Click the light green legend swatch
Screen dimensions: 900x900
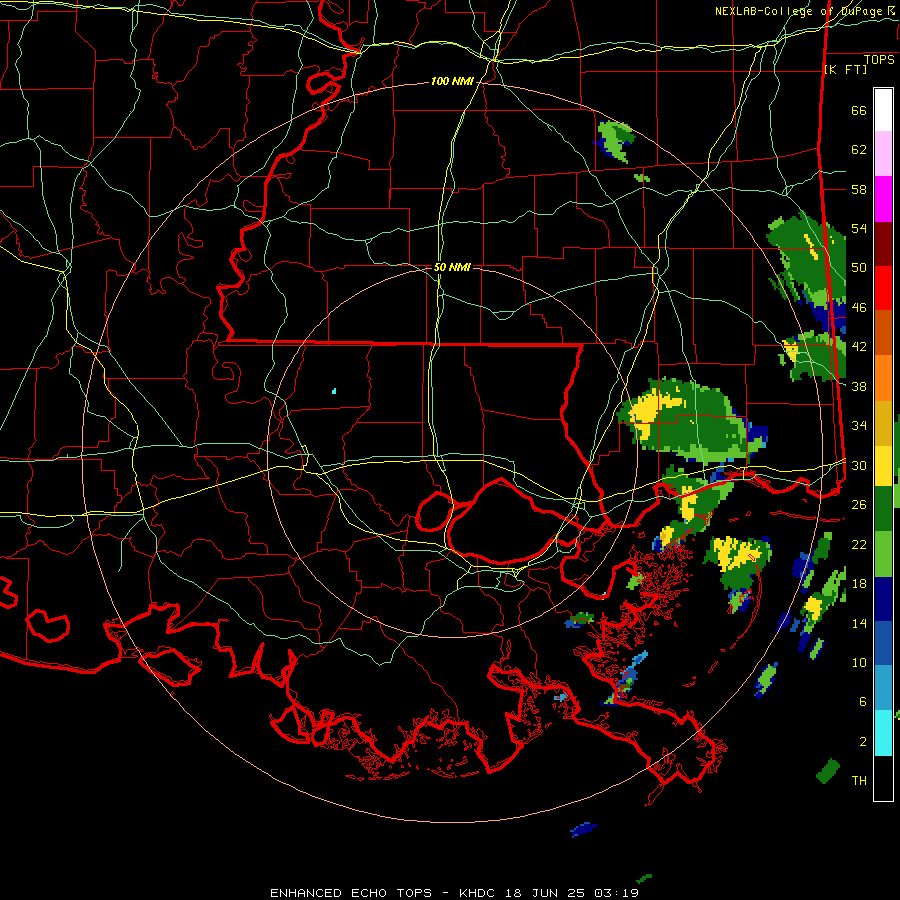[x=883, y=554]
